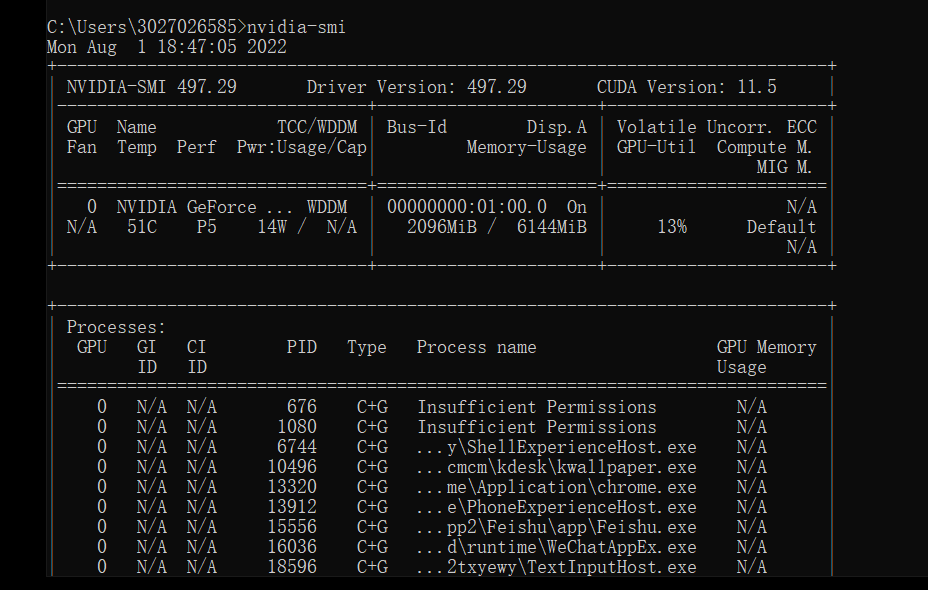Click the chrome.exe process name
This screenshot has height=590, width=928.
(x=556, y=488)
